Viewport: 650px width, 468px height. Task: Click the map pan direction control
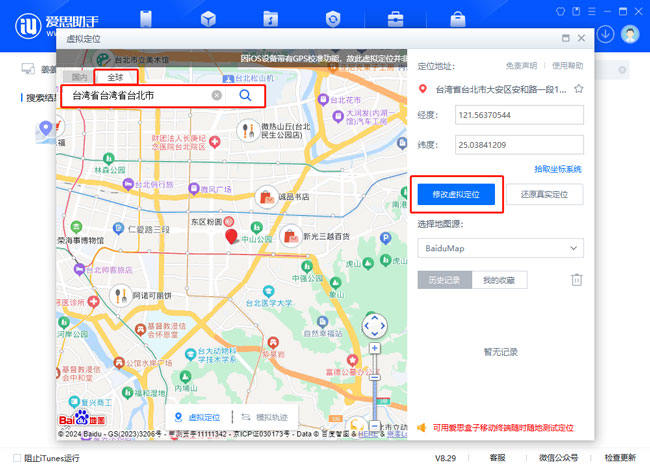(375, 326)
